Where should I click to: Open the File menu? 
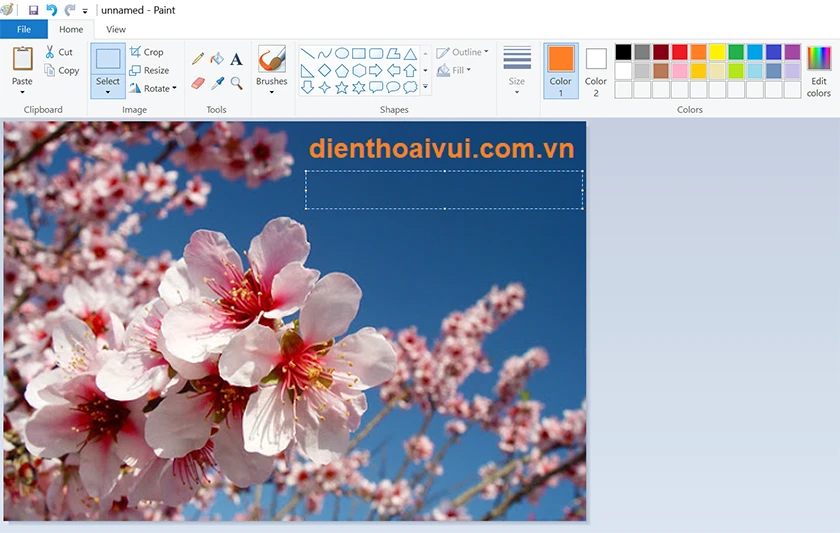pos(24,29)
